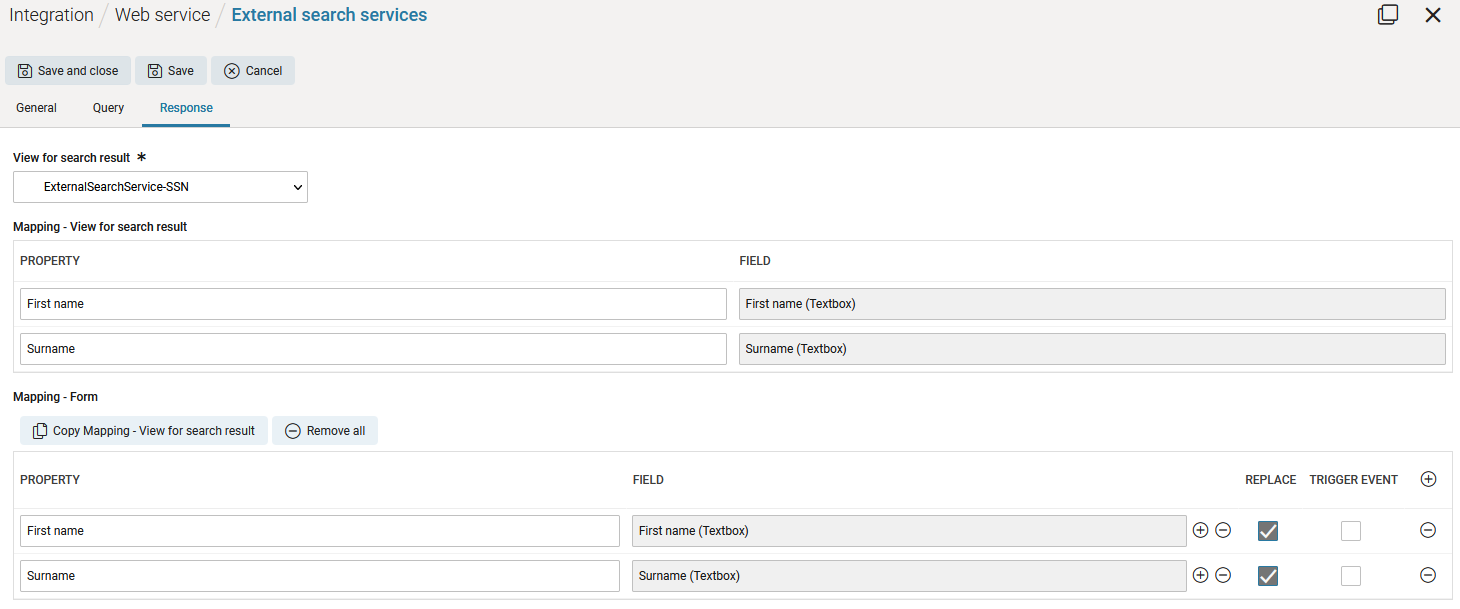The width and height of the screenshot is (1460, 609).
Task: Click the plus icon beside First name field
Action: coord(1200,530)
